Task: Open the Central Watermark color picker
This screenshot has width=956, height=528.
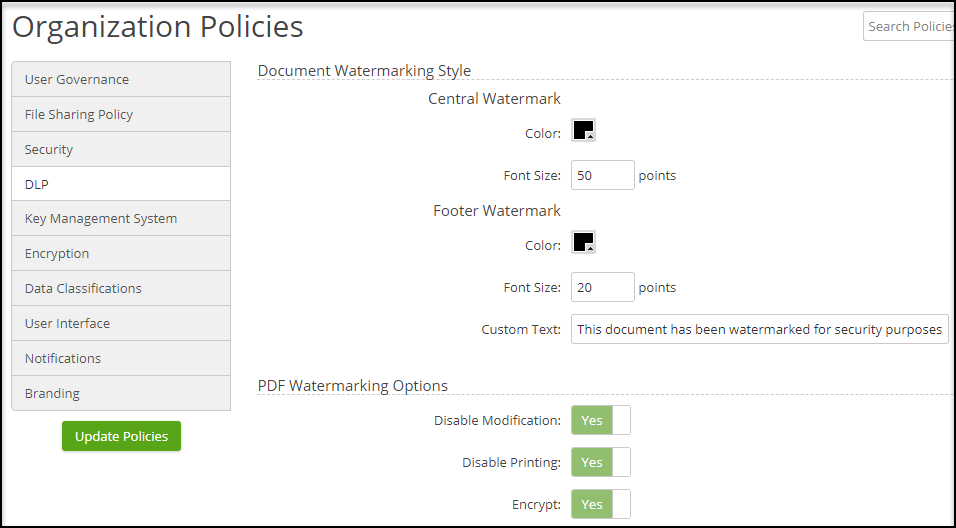Action: tap(583, 132)
